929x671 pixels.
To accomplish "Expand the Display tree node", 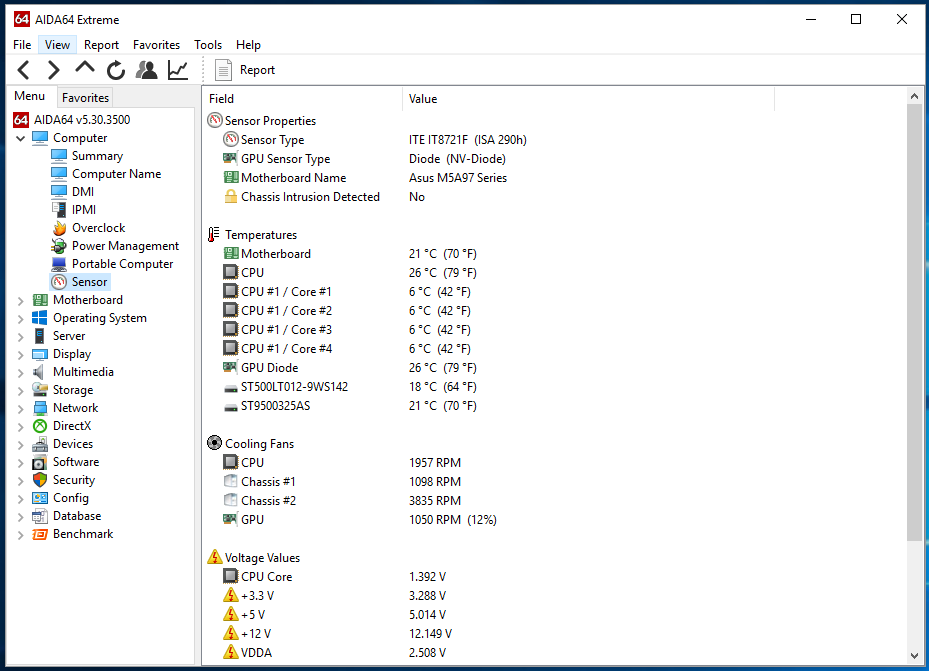I will click(x=21, y=355).
